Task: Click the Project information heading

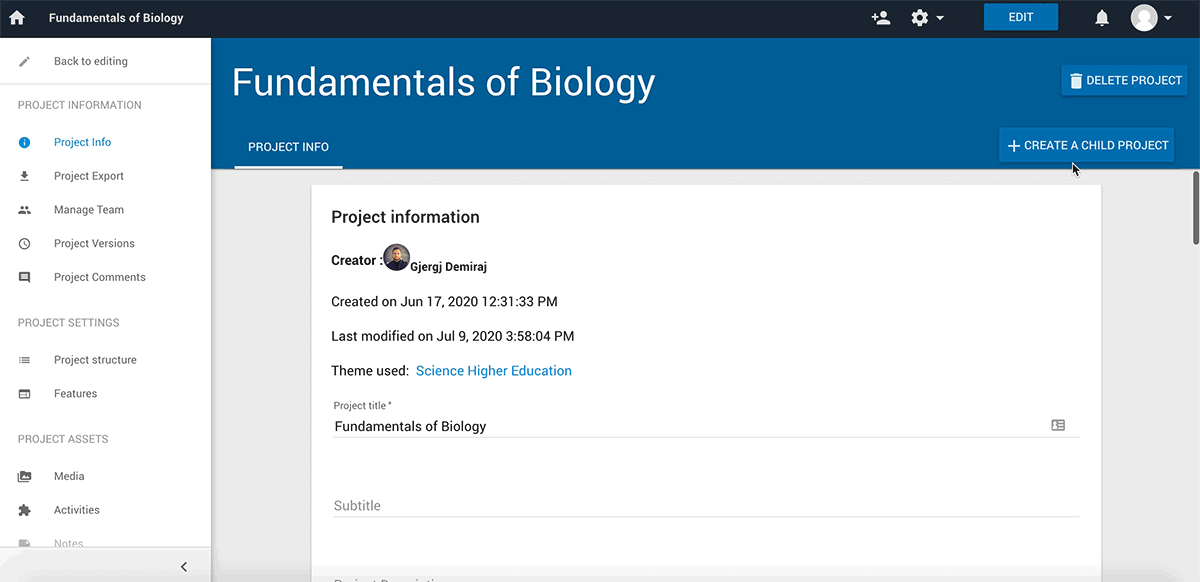Action: [405, 217]
